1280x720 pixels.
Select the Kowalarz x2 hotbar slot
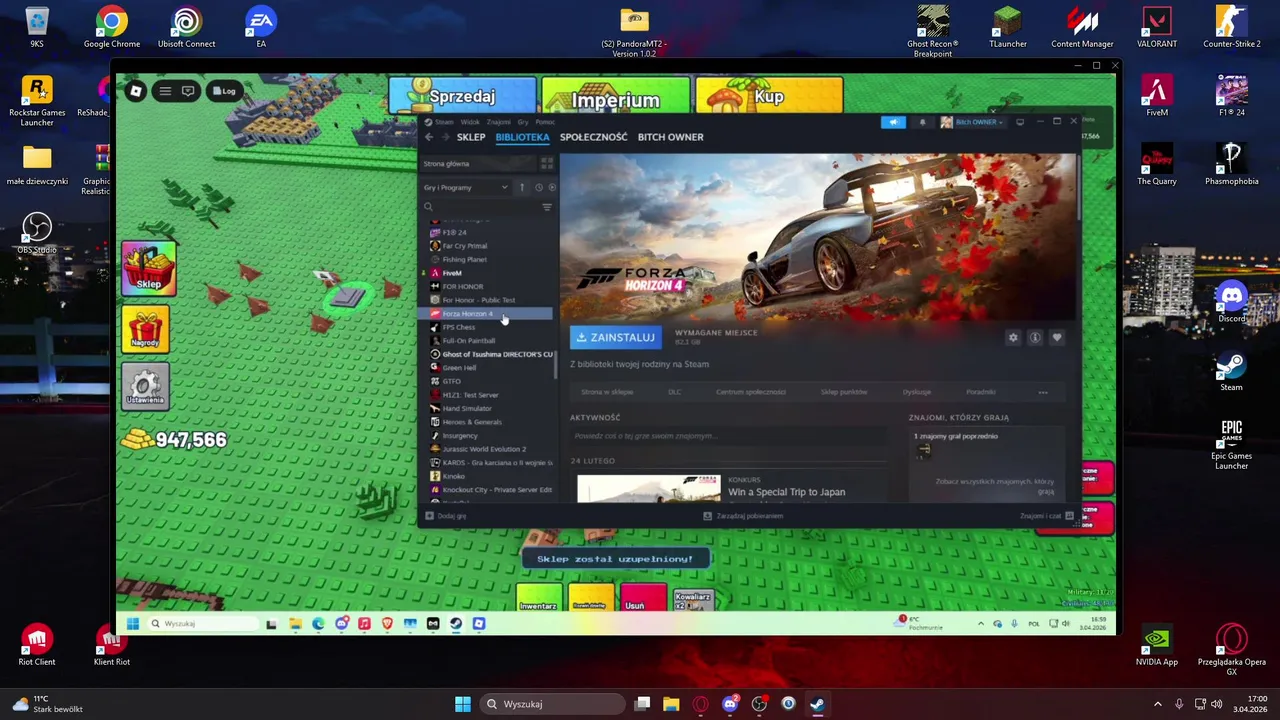pyautogui.click(x=693, y=599)
